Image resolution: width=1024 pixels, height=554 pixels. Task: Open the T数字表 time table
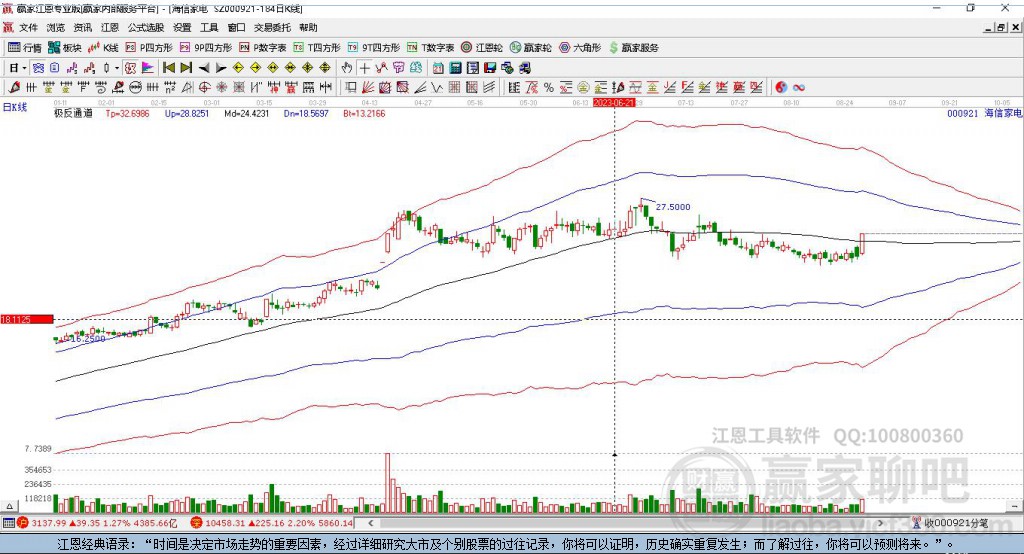click(430, 48)
